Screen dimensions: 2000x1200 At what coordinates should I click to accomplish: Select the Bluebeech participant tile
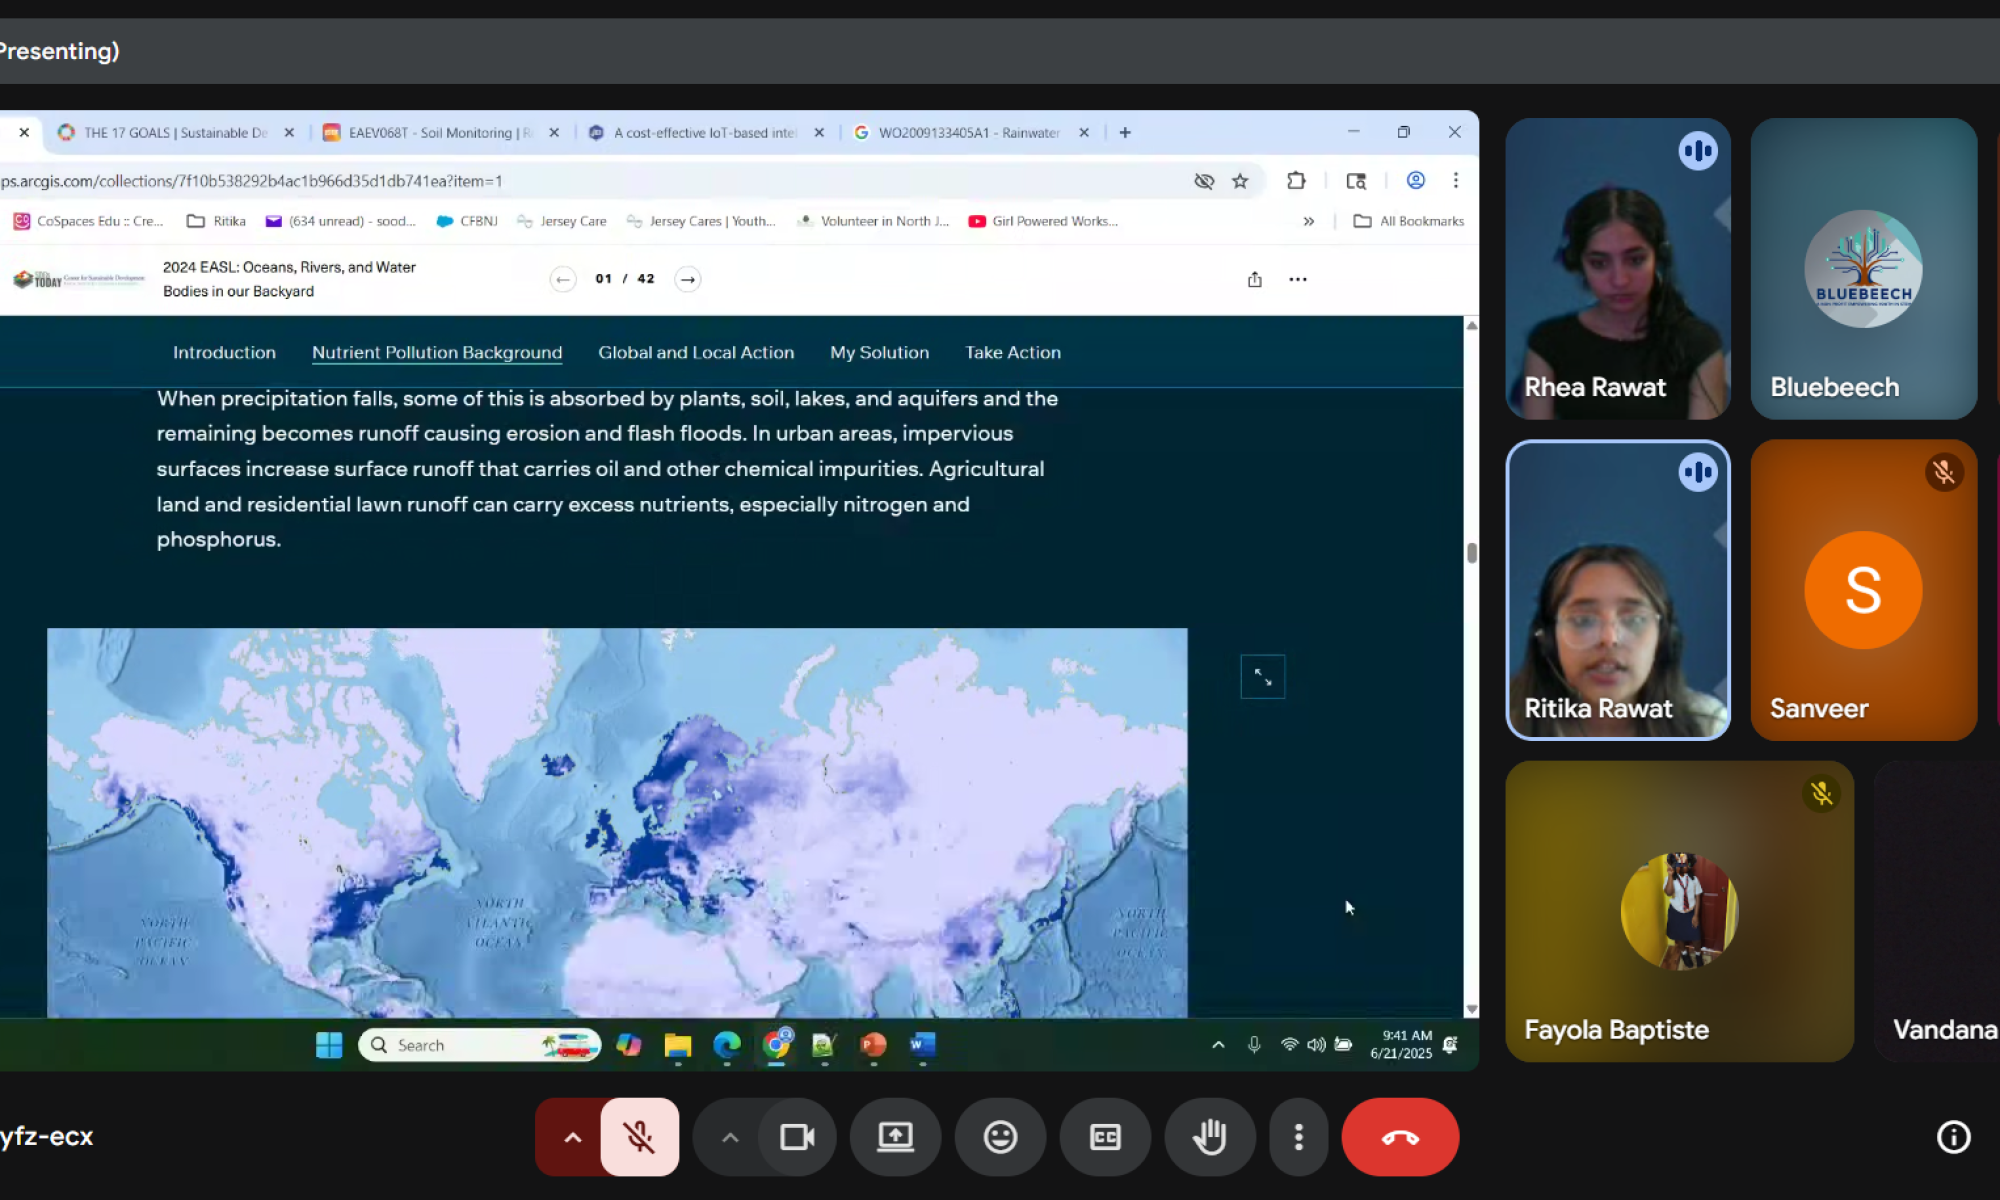point(1864,268)
